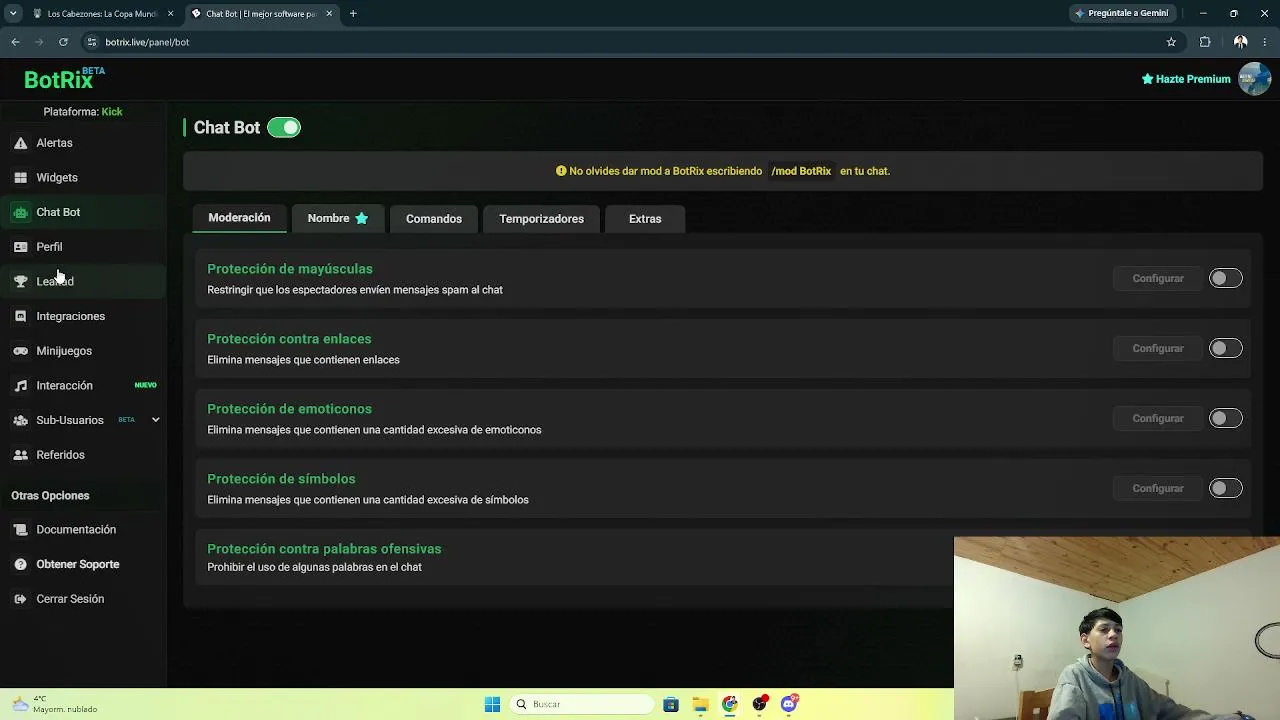Click Pregúntale a Gemini button
This screenshot has width=1280, height=720.
pos(1120,14)
